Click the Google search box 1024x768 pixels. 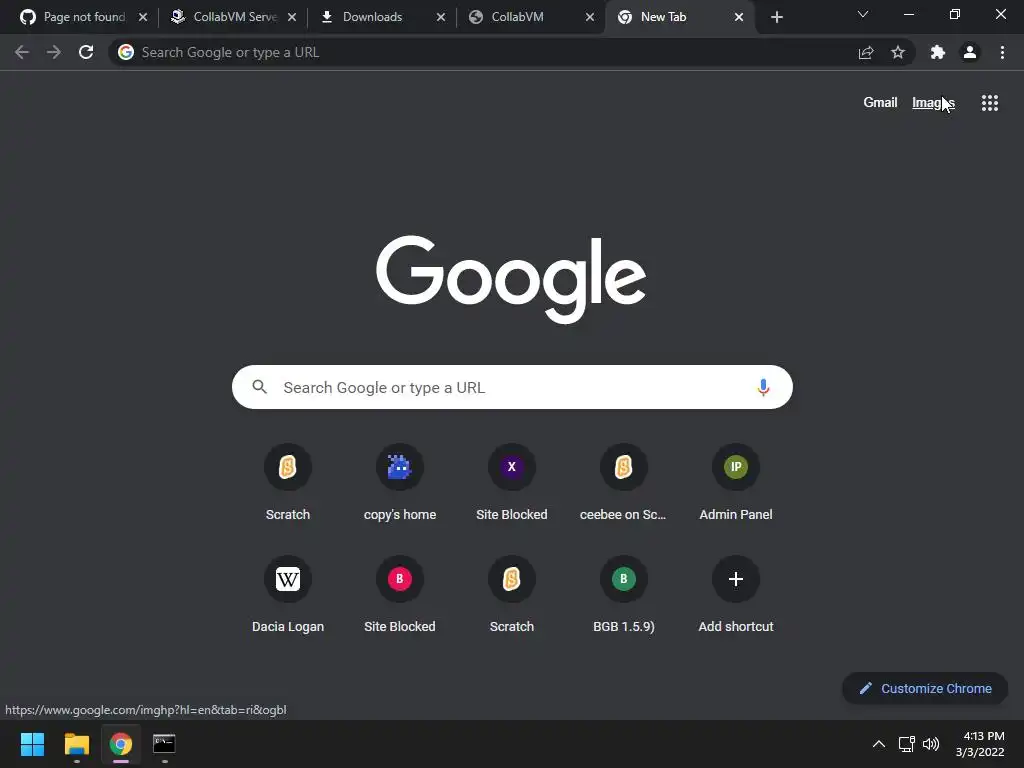pyautogui.click(x=512, y=387)
